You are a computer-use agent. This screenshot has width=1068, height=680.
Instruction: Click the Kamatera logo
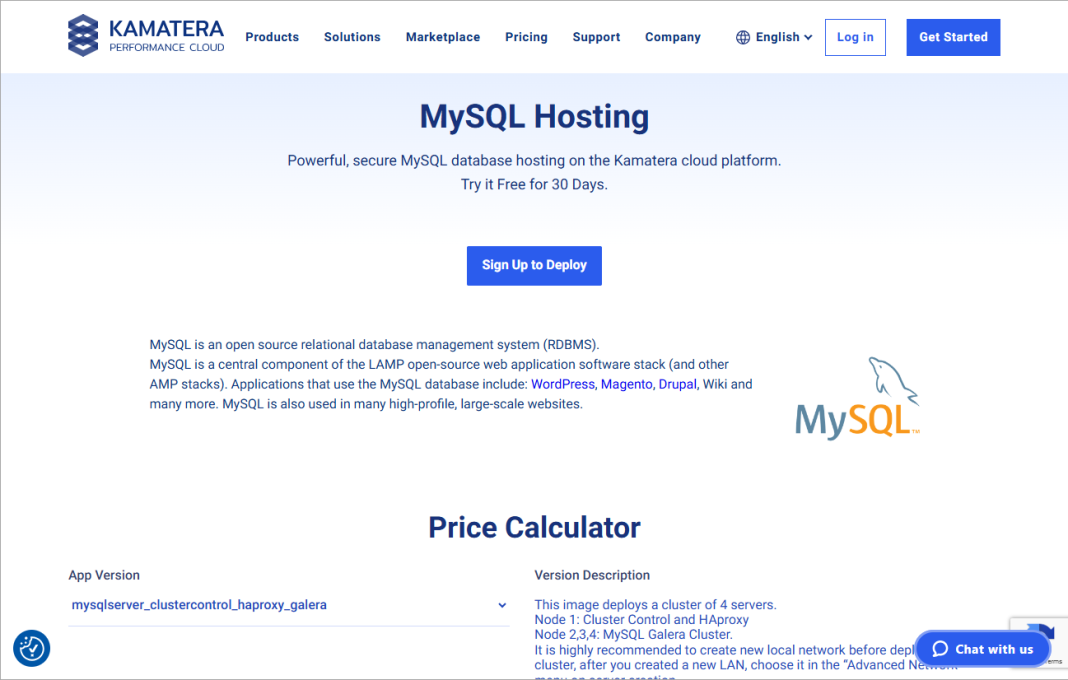click(x=146, y=36)
